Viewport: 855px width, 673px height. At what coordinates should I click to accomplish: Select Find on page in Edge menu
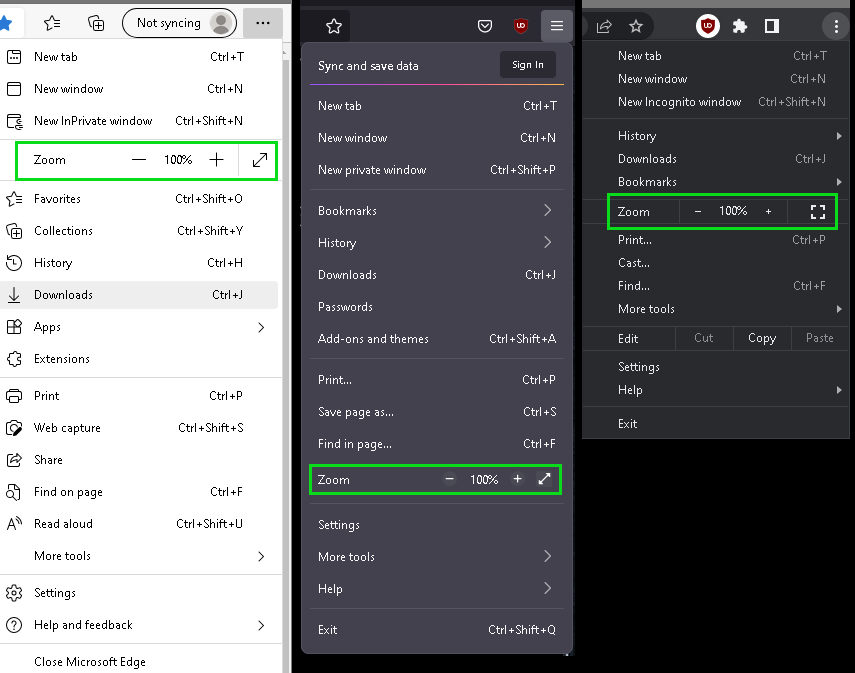[x=139, y=492]
